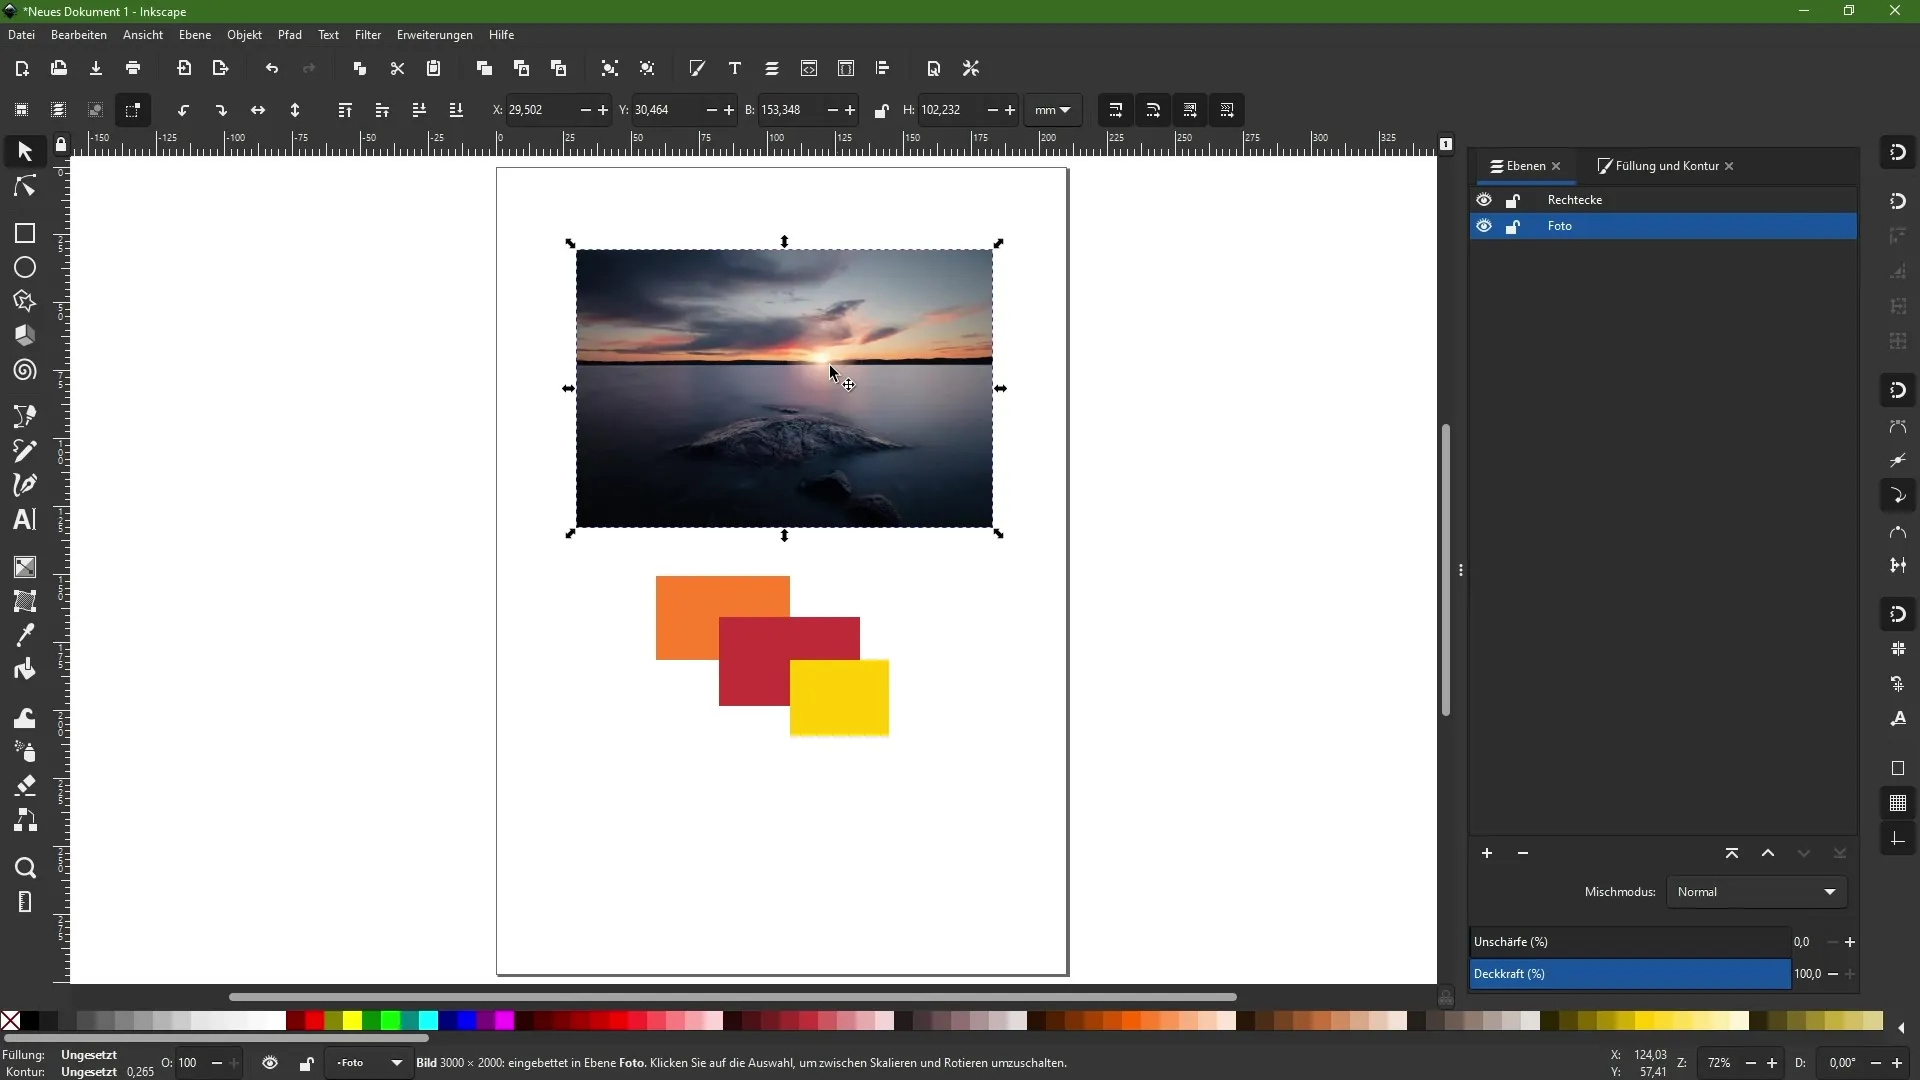This screenshot has height=1080, width=1920.
Task: Raise layer one step with up arrow
Action: (1768, 853)
